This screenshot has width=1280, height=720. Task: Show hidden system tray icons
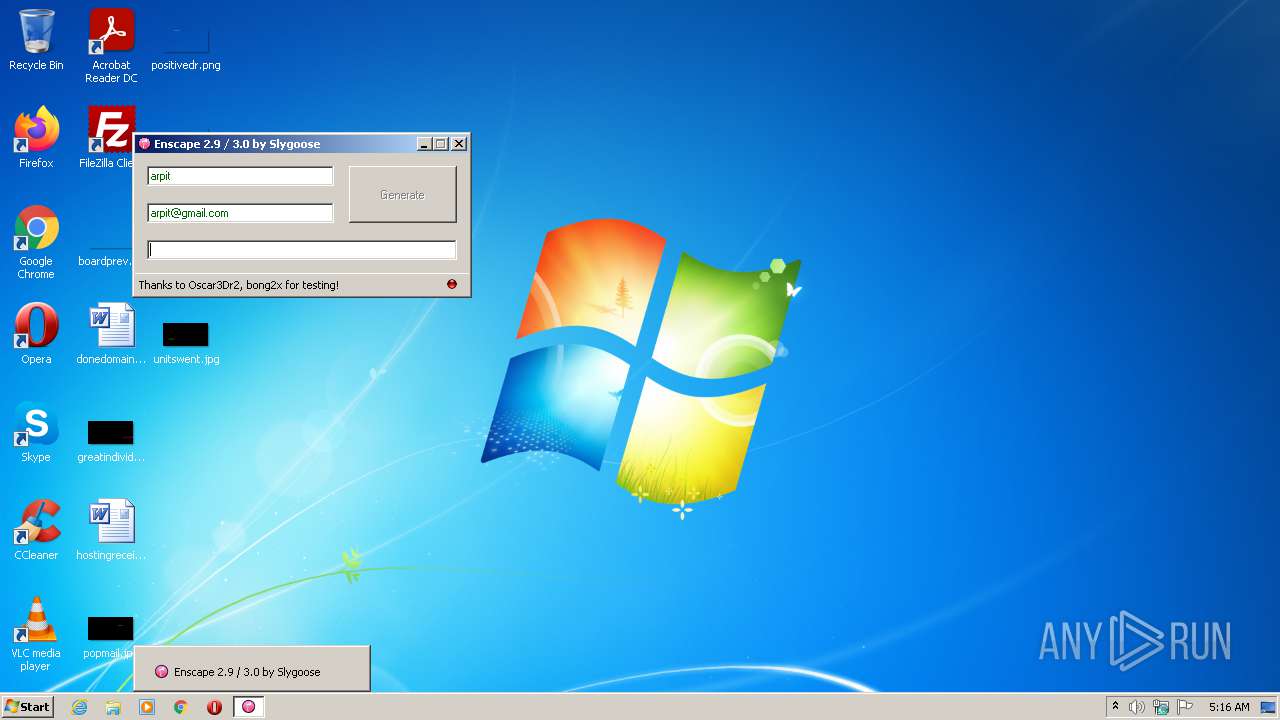(1115, 707)
